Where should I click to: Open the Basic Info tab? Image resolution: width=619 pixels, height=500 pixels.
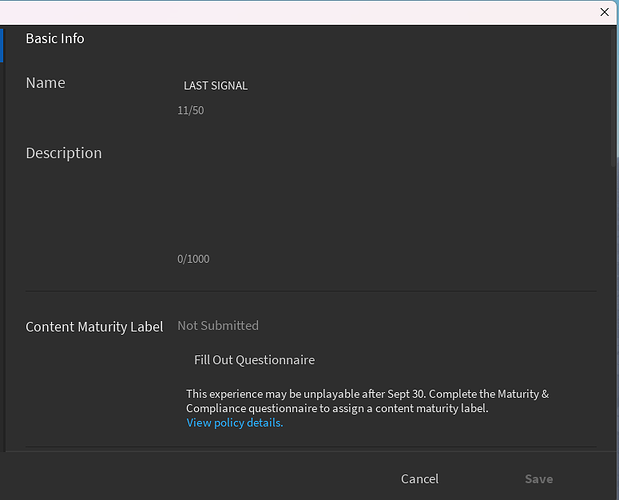[55, 39]
